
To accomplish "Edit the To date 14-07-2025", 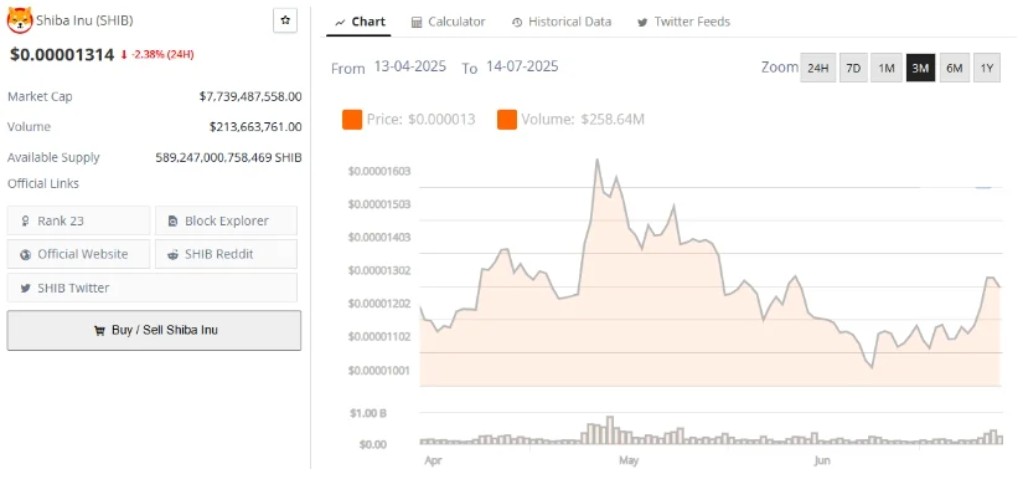I will (522, 67).
